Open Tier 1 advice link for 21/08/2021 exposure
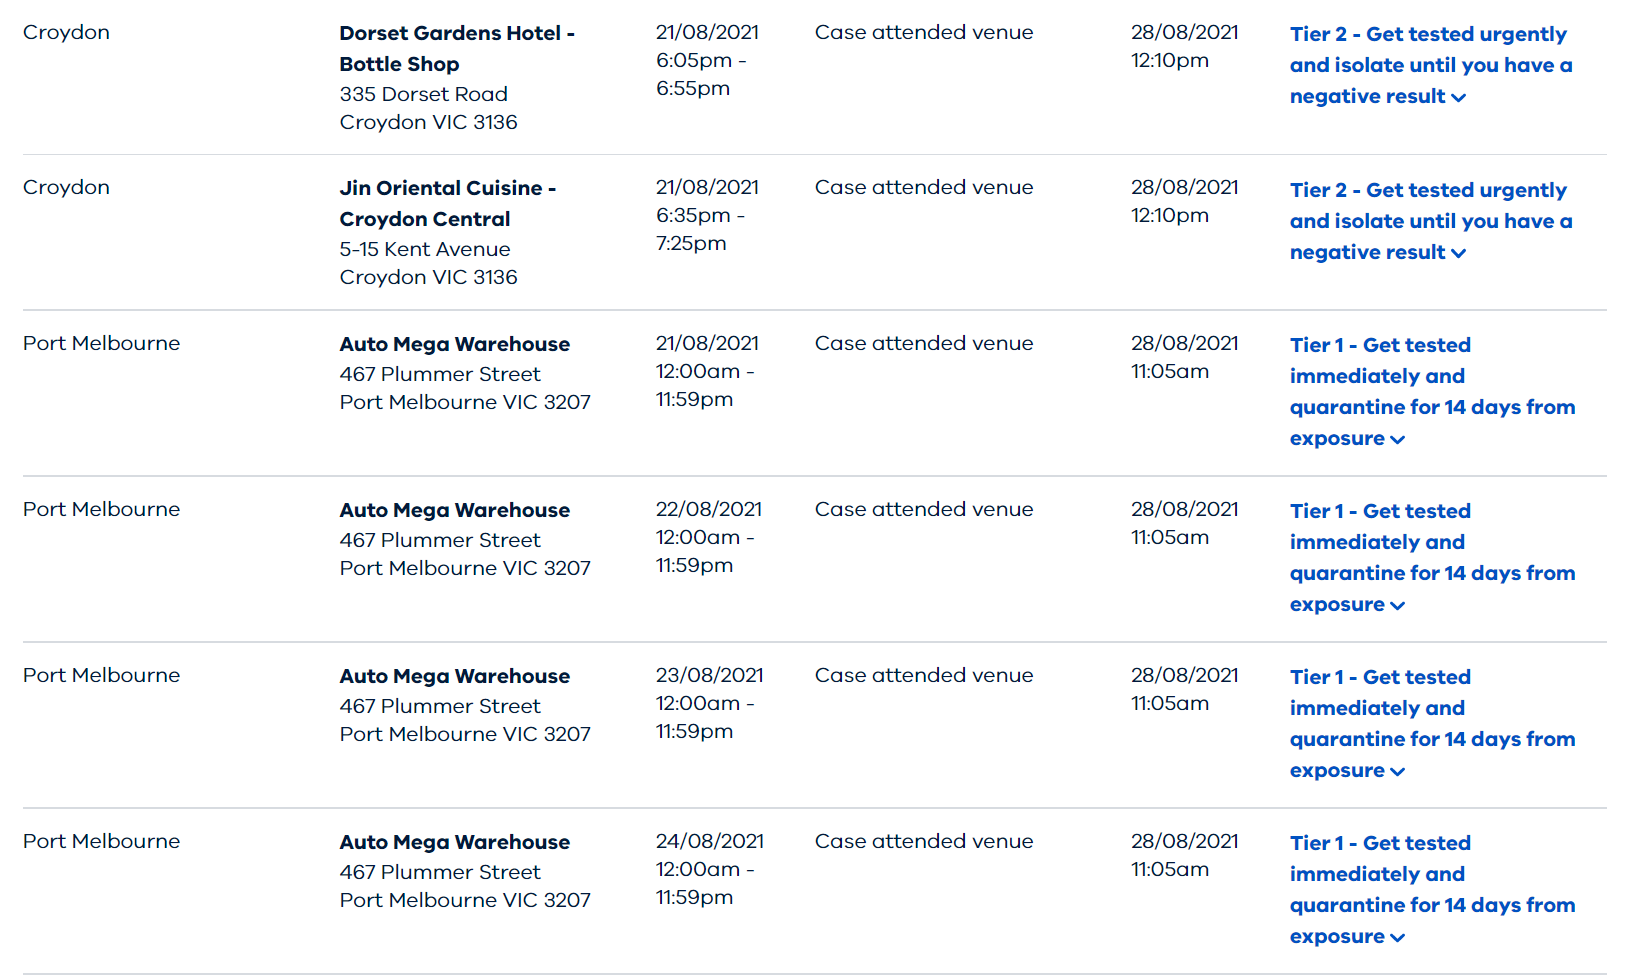The image size is (1629, 976). pos(1432,391)
